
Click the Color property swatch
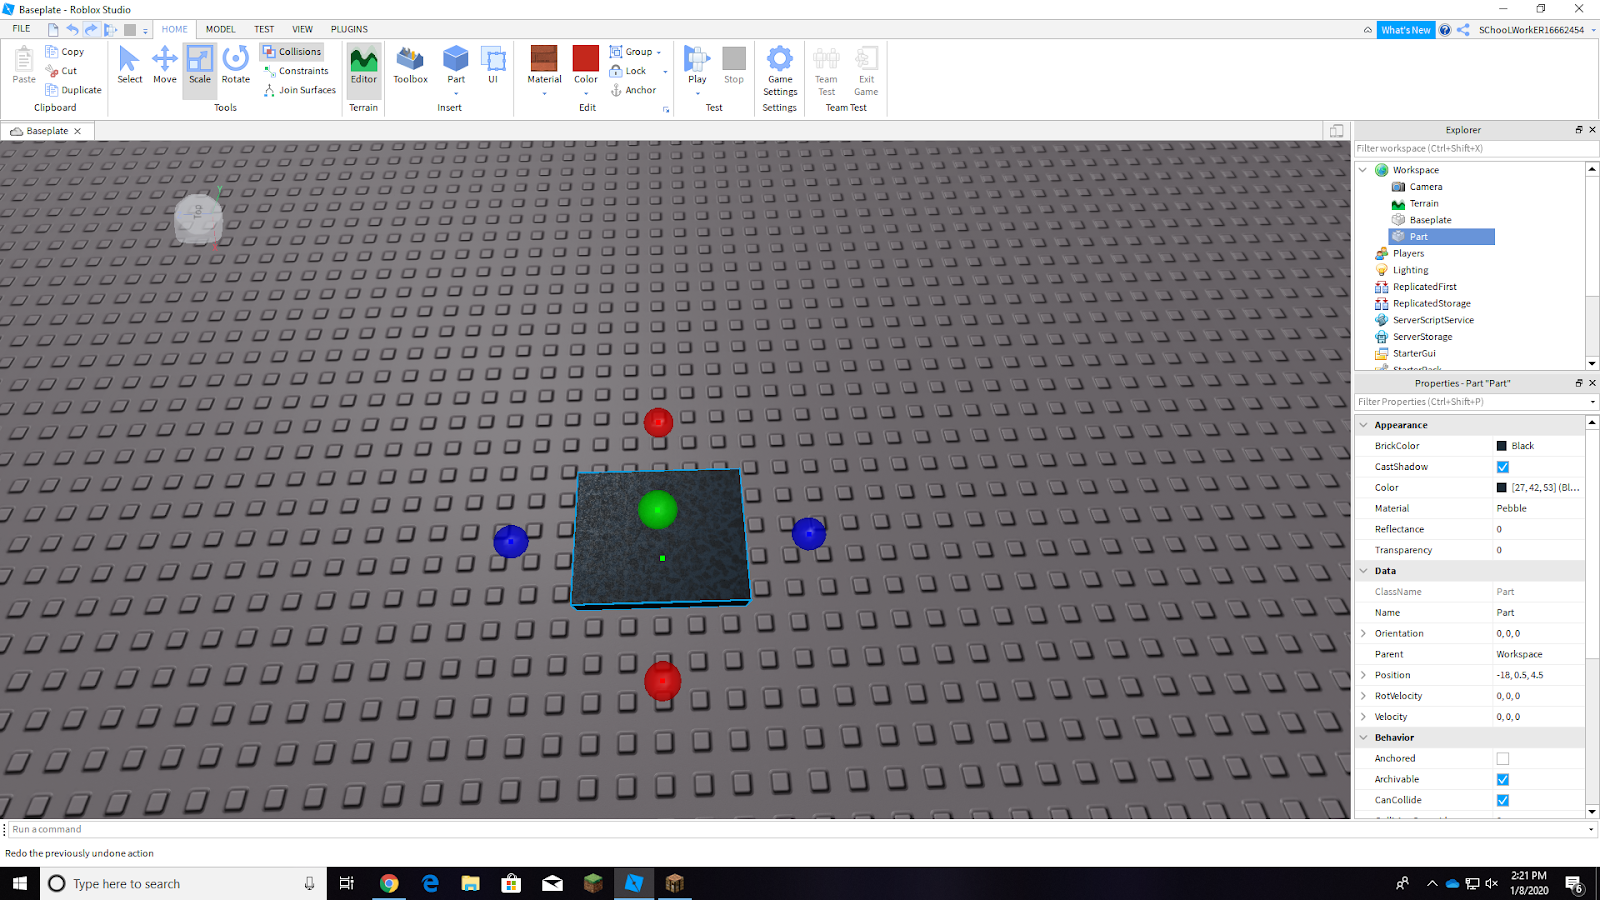(x=1501, y=488)
